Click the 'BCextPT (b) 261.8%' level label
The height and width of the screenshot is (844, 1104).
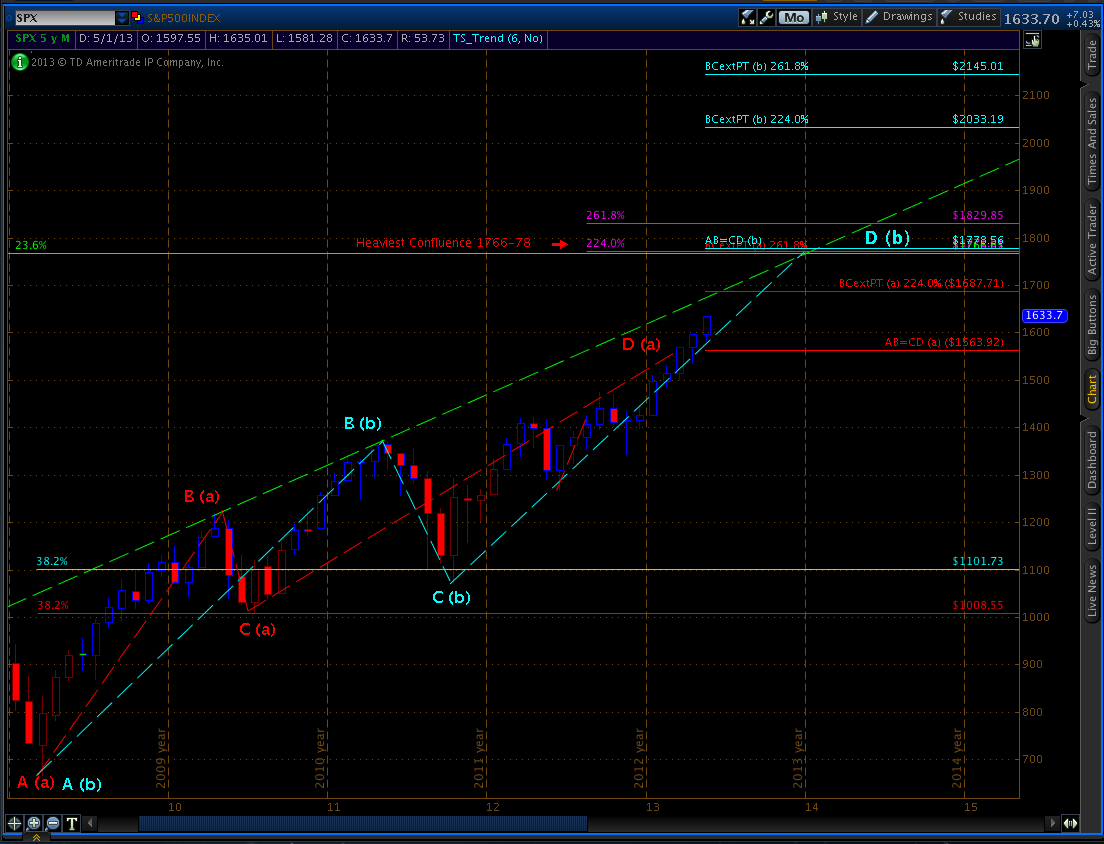pos(757,67)
